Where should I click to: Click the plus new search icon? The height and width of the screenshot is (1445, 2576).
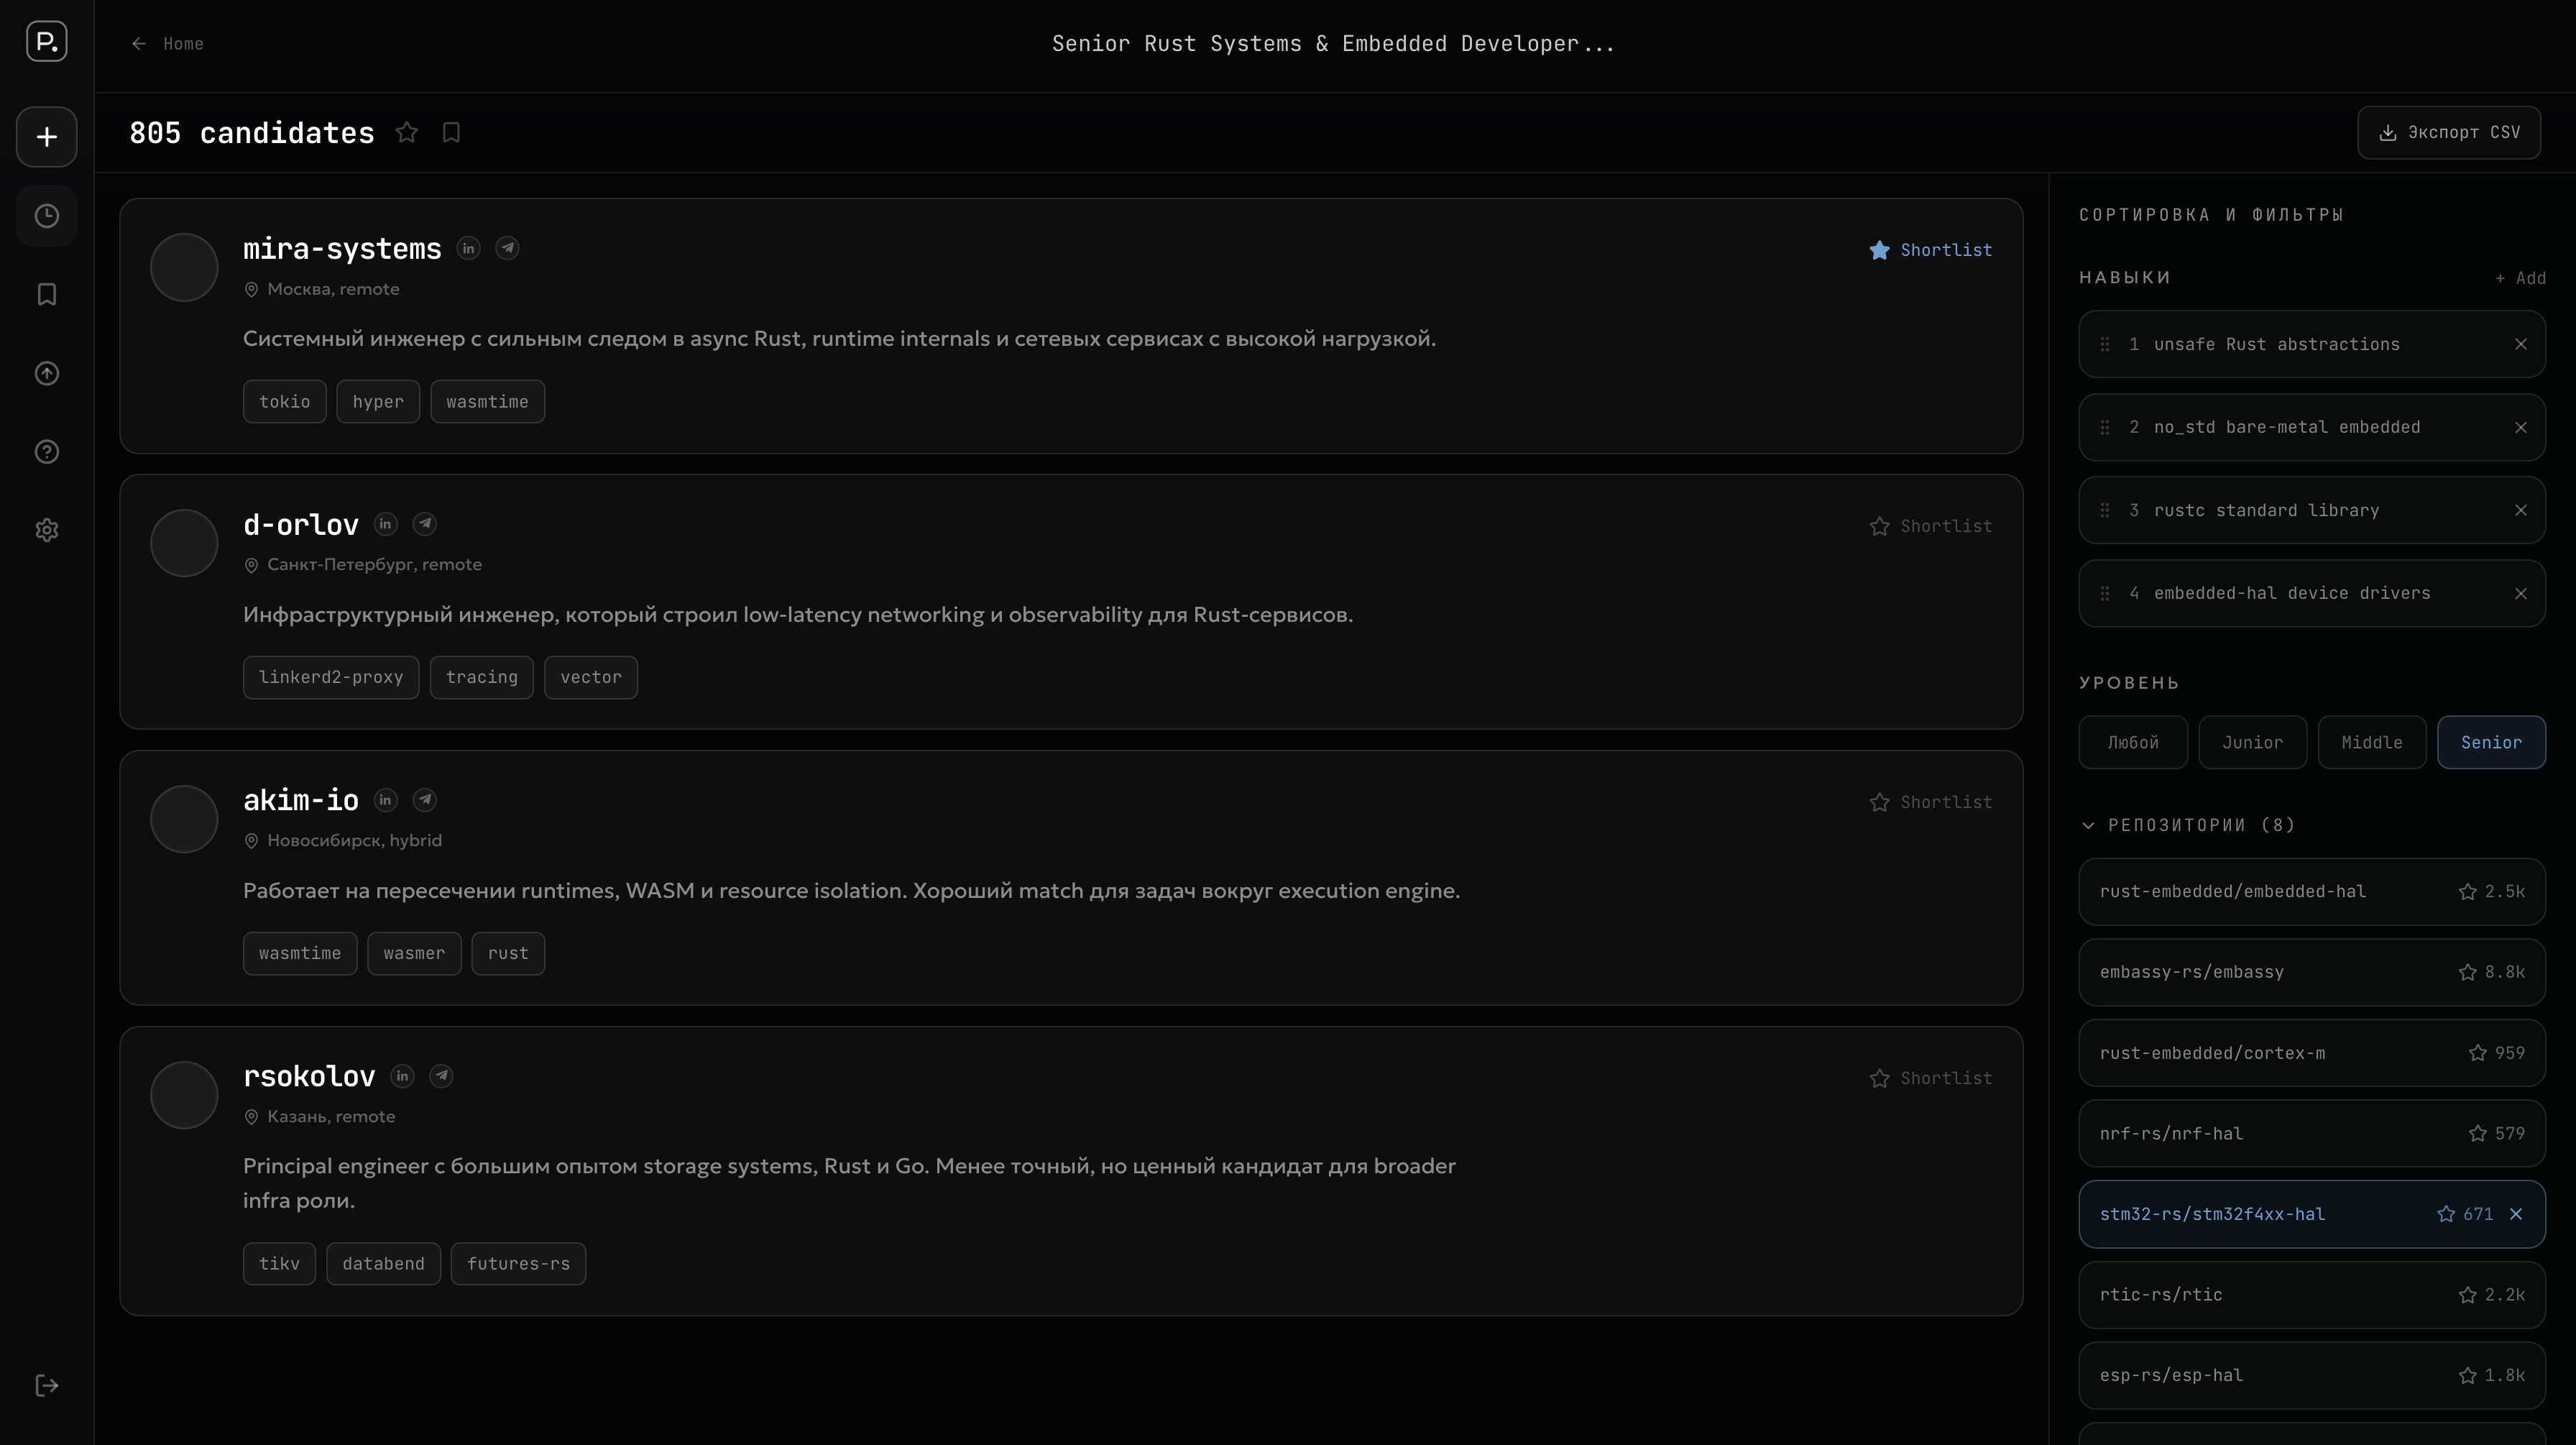tap(46, 137)
